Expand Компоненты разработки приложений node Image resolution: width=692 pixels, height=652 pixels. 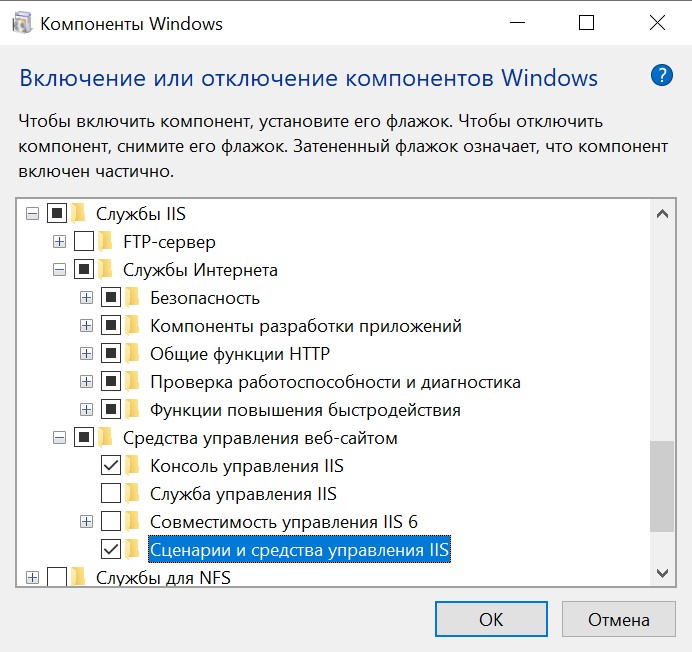click(86, 326)
